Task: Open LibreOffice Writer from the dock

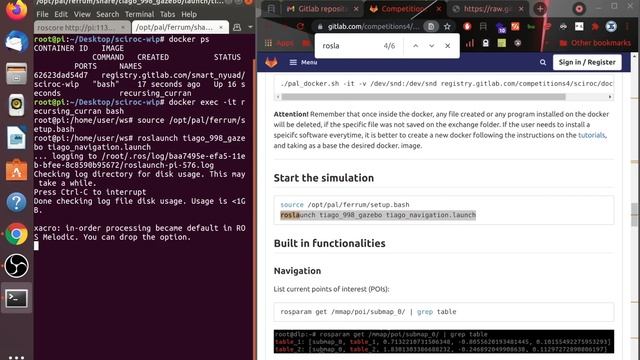Action: 16,138
